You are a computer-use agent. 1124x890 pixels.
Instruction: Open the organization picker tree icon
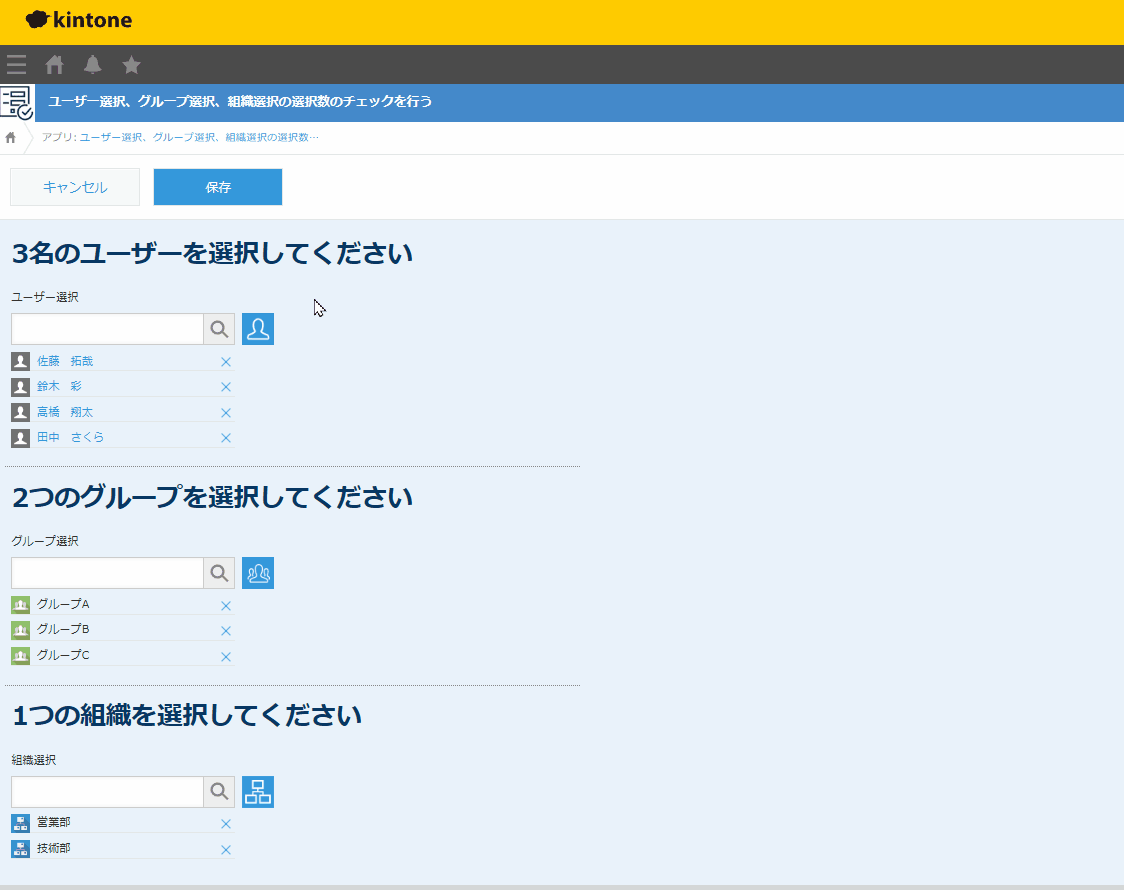258,792
